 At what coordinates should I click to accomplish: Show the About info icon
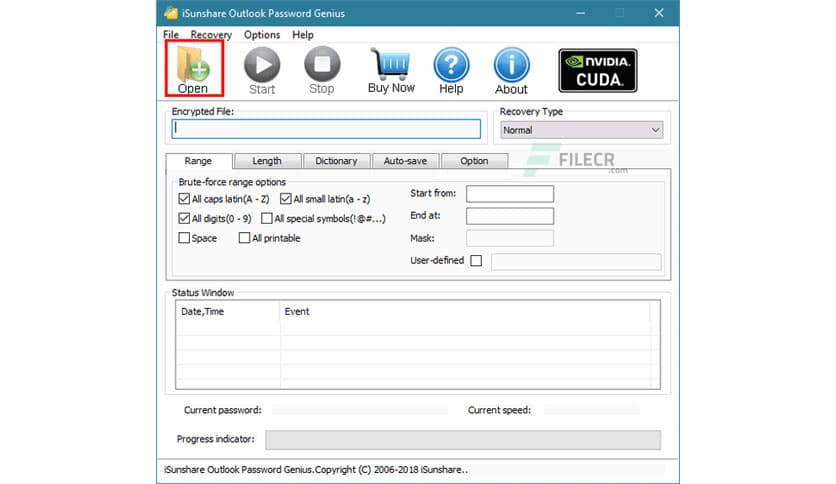511,71
